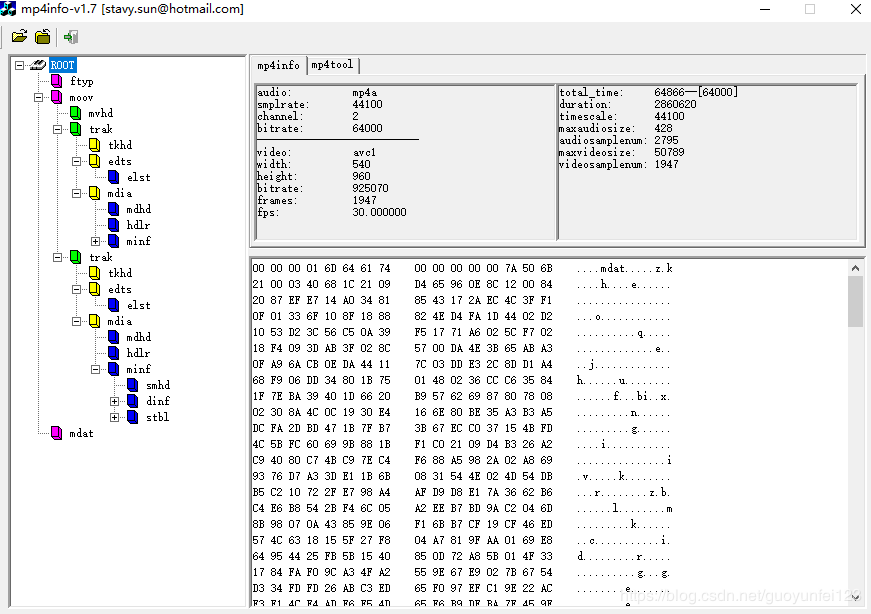Select the dinf tree item label
The width and height of the screenshot is (871, 614).
[x=158, y=401]
